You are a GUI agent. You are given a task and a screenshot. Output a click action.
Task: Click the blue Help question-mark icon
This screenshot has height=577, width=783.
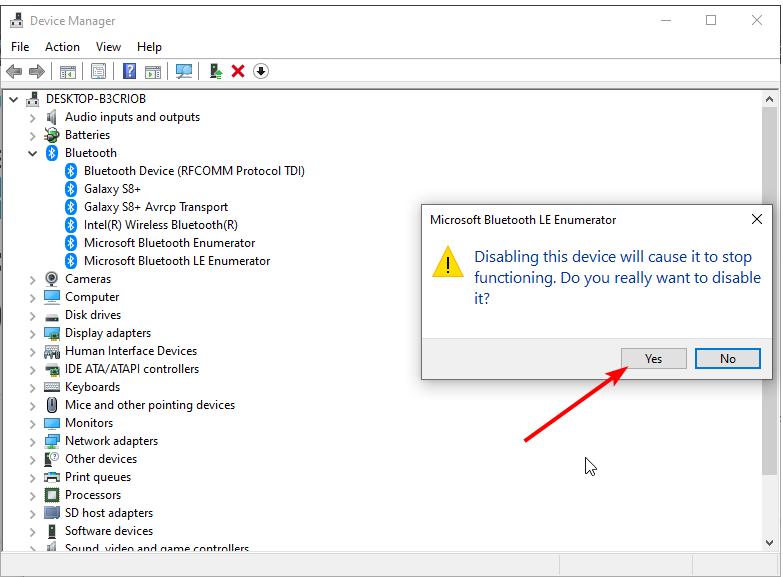coord(129,71)
